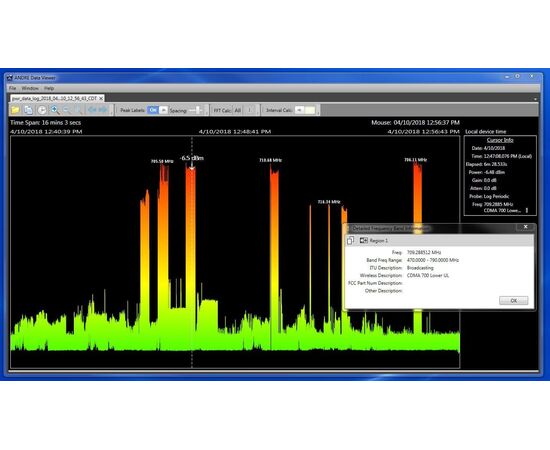Click the Cursor Info heading
The width and height of the screenshot is (550, 450).
coord(500,140)
